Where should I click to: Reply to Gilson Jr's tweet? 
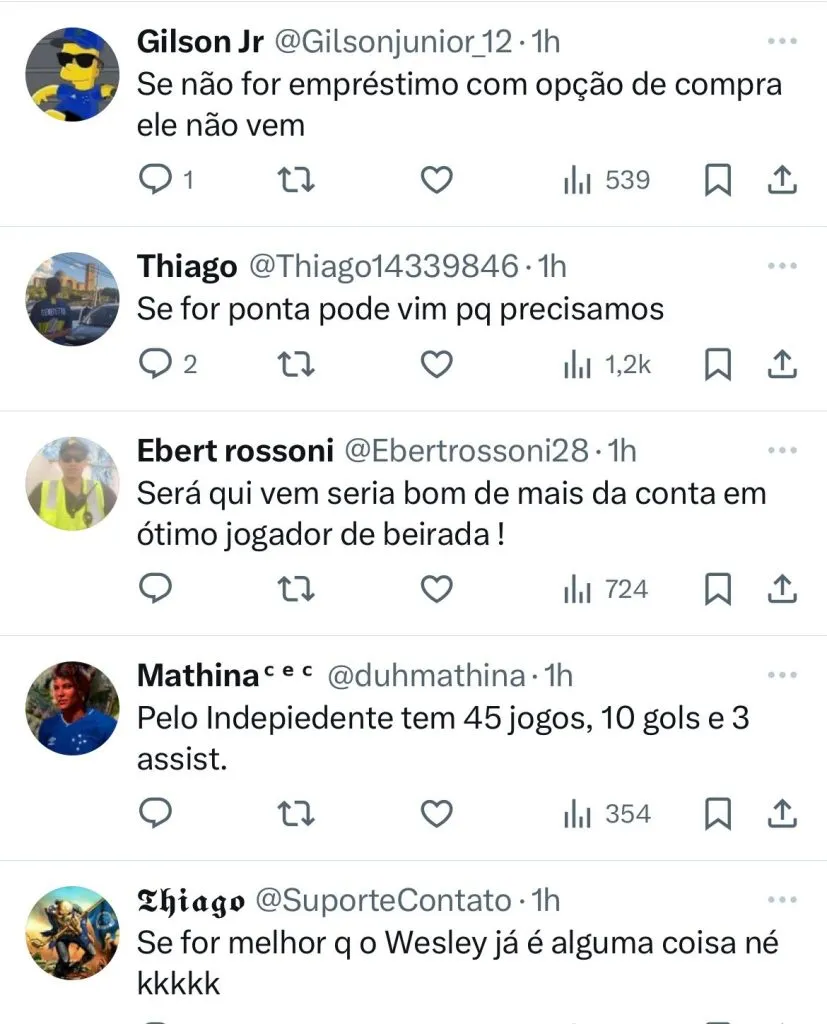point(155,180)
